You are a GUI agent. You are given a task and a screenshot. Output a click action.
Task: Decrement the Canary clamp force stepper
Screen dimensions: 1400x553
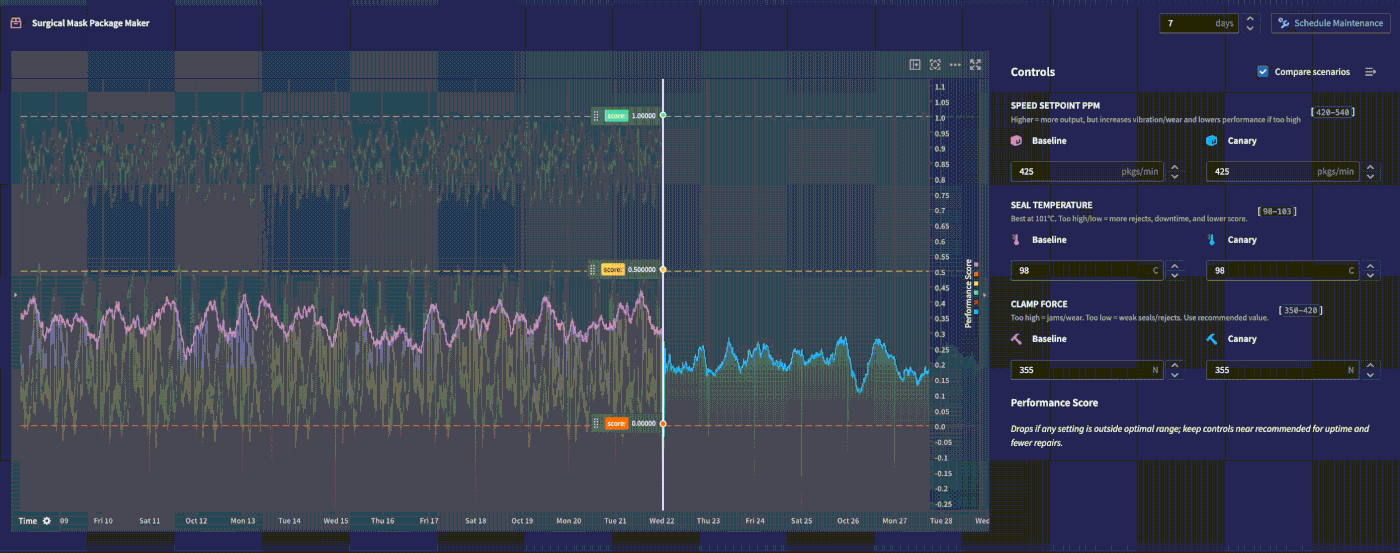click(1371, 375)
